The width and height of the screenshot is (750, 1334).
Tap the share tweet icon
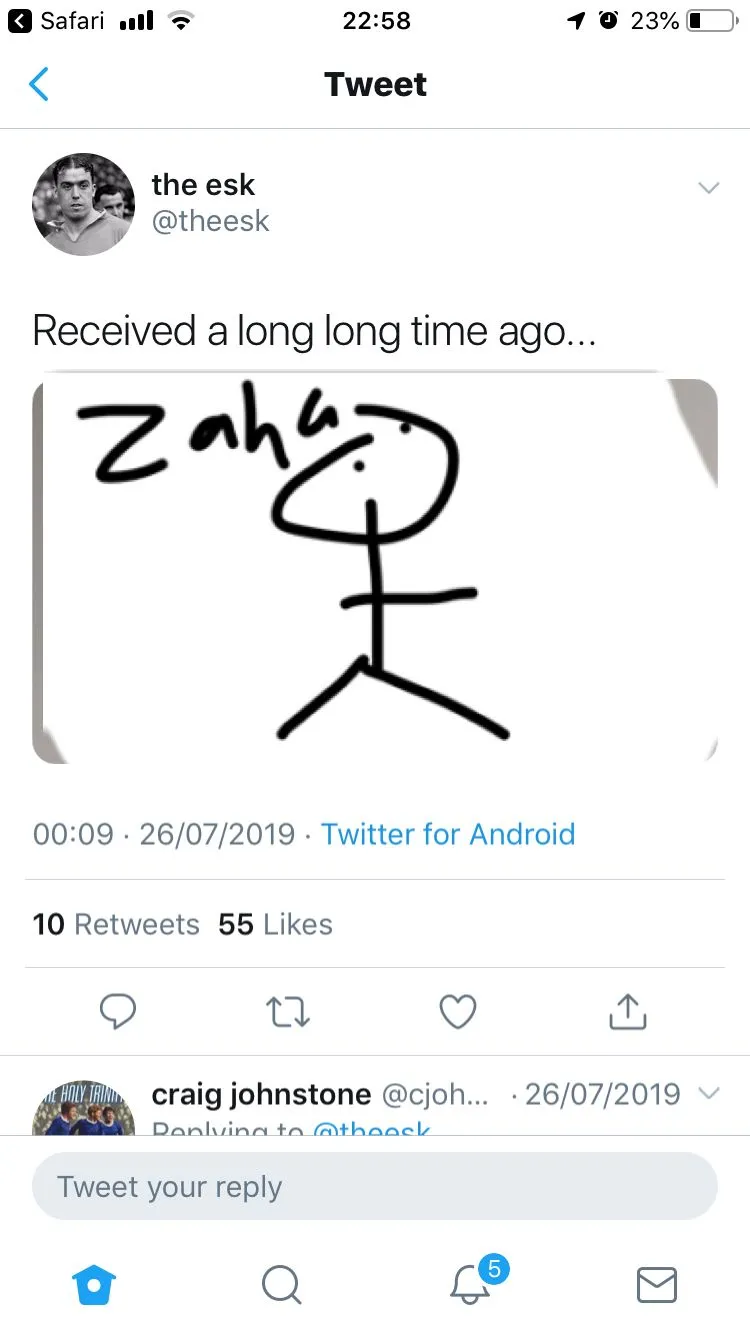pos(628,1012)
